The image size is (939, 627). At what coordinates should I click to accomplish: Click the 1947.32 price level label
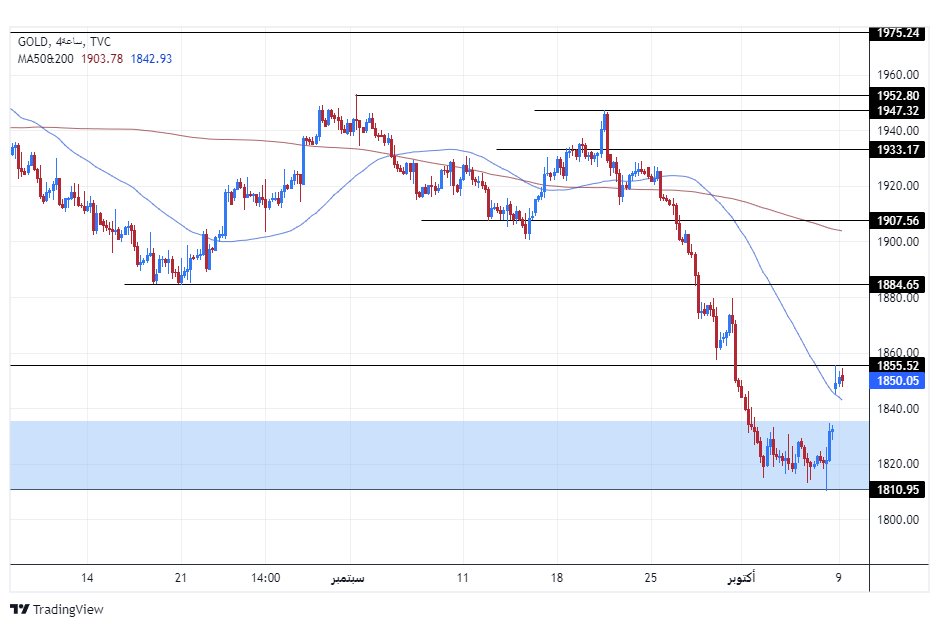coord(898,111)
